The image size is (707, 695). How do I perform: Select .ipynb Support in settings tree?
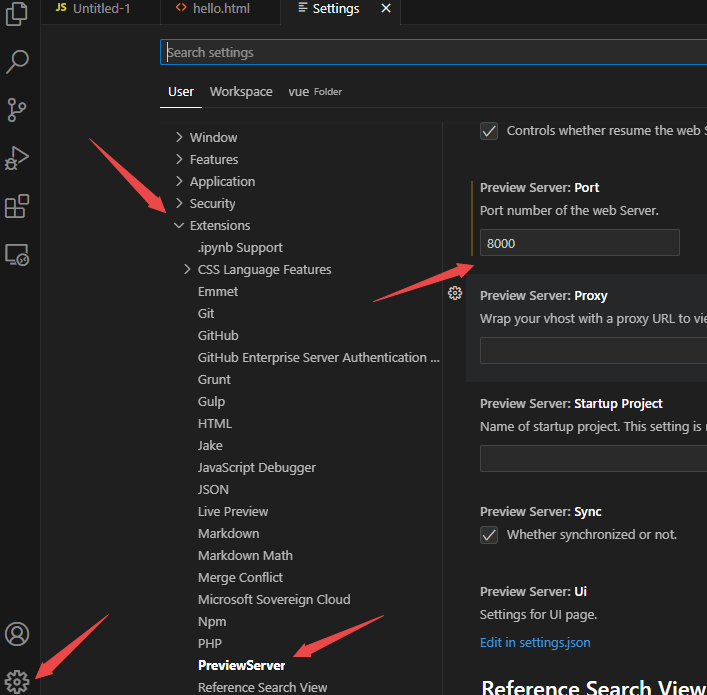click(x=240, y=248)
